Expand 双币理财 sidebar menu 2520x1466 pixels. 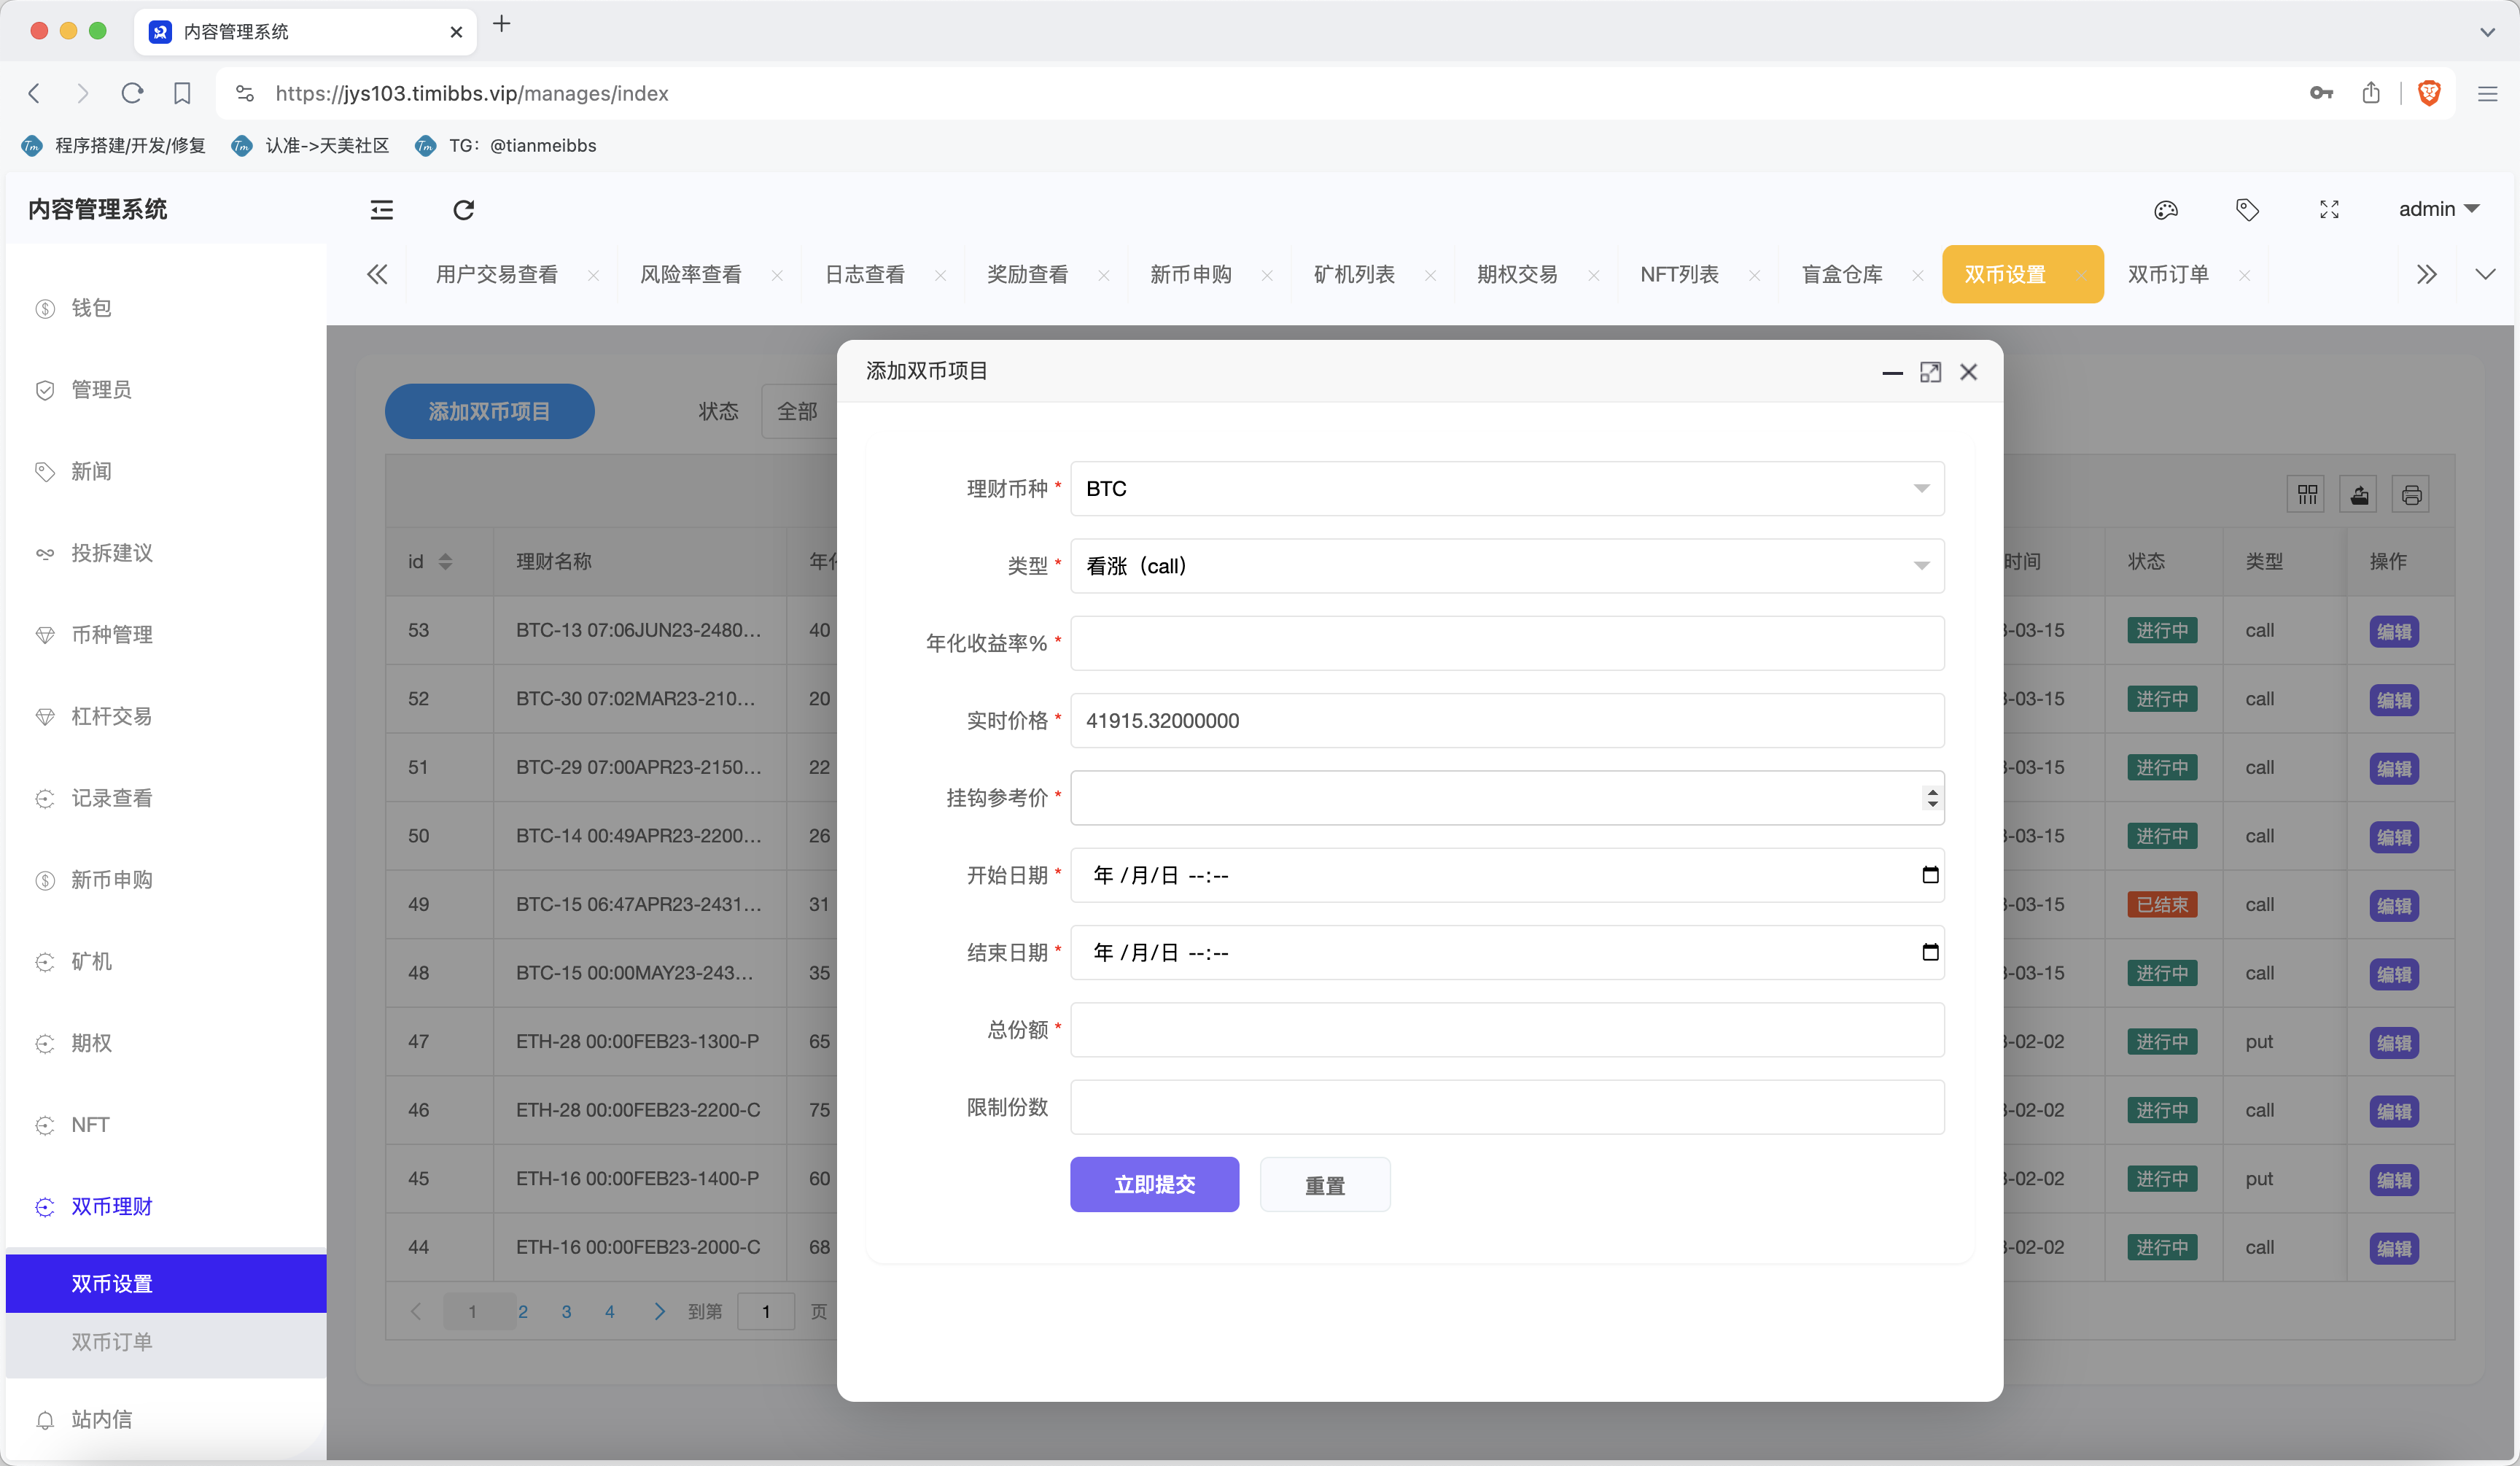click(166, 1207)
